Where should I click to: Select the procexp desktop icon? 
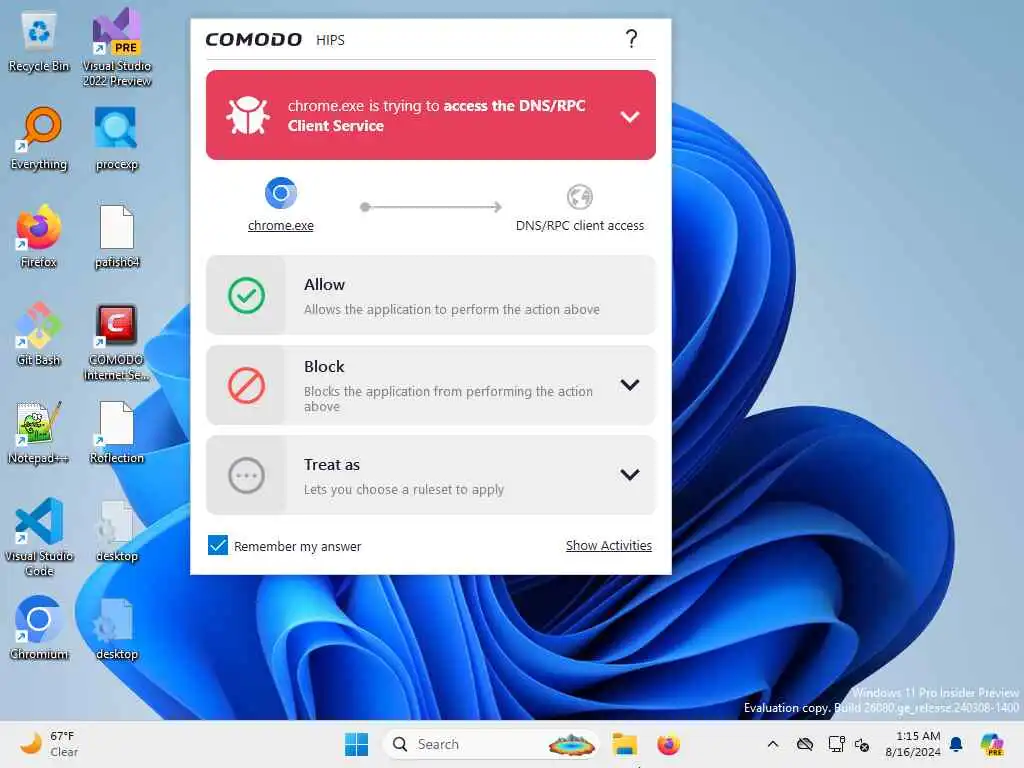coord(117,139)
